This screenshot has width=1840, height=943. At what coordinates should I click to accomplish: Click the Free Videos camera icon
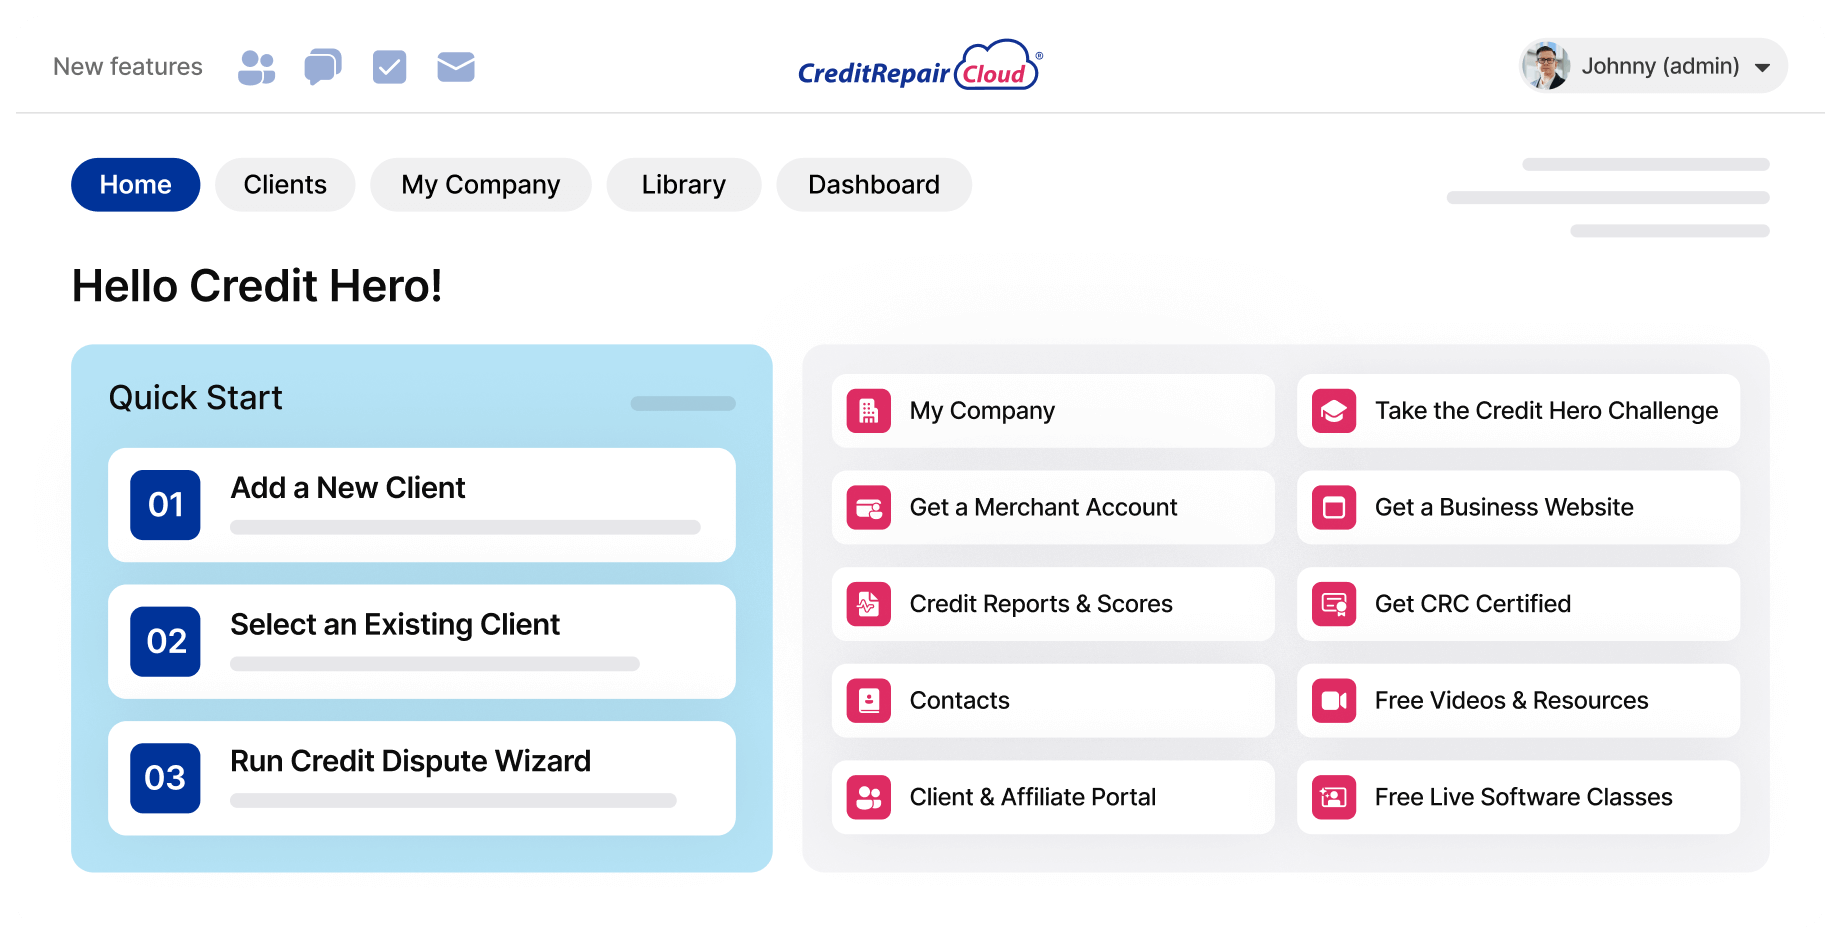[x=1334, y=701]
